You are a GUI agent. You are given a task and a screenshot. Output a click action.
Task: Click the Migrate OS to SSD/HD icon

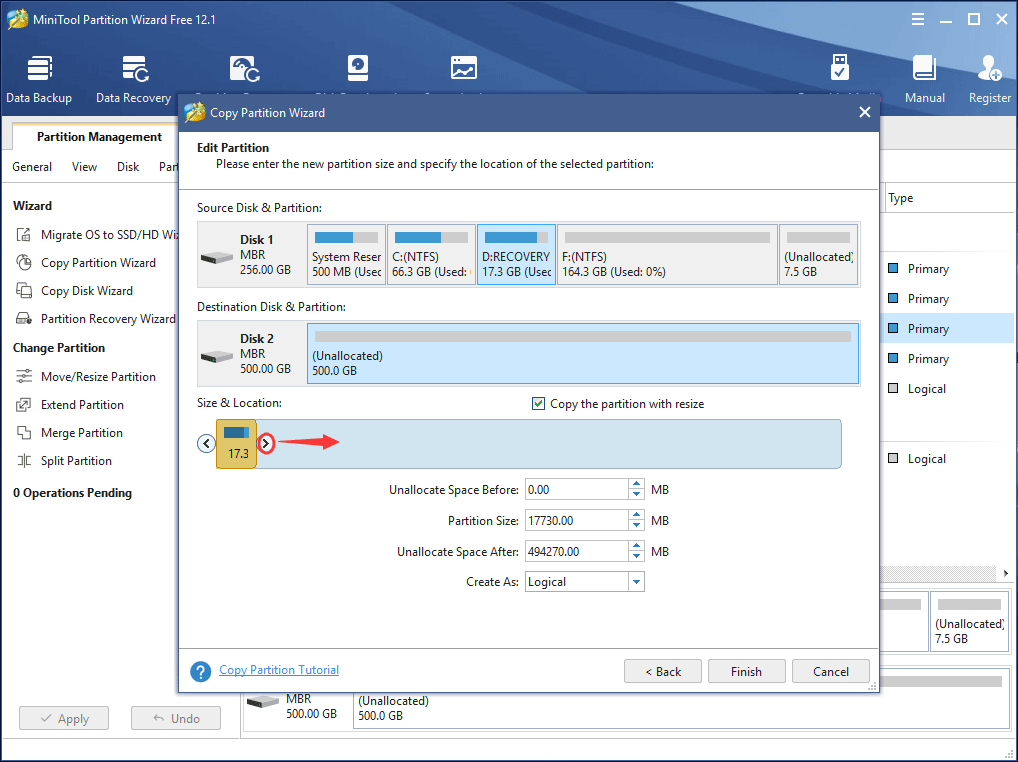24,234
